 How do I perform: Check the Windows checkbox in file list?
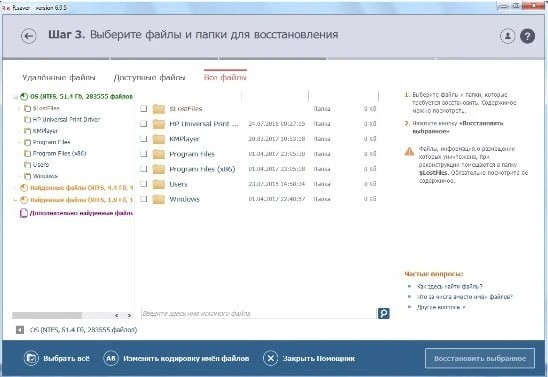tap(144, 199)
